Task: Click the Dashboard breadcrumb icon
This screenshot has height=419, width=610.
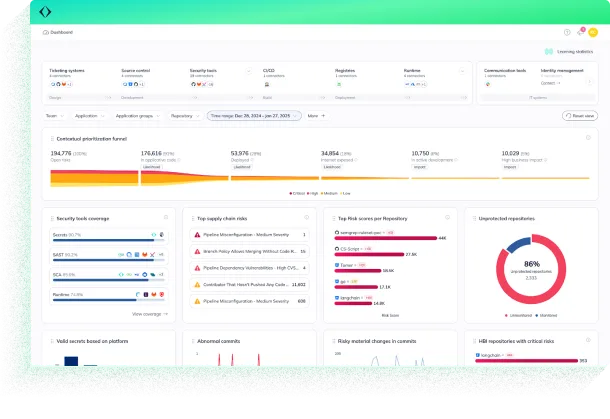Action: pos(46,32)
